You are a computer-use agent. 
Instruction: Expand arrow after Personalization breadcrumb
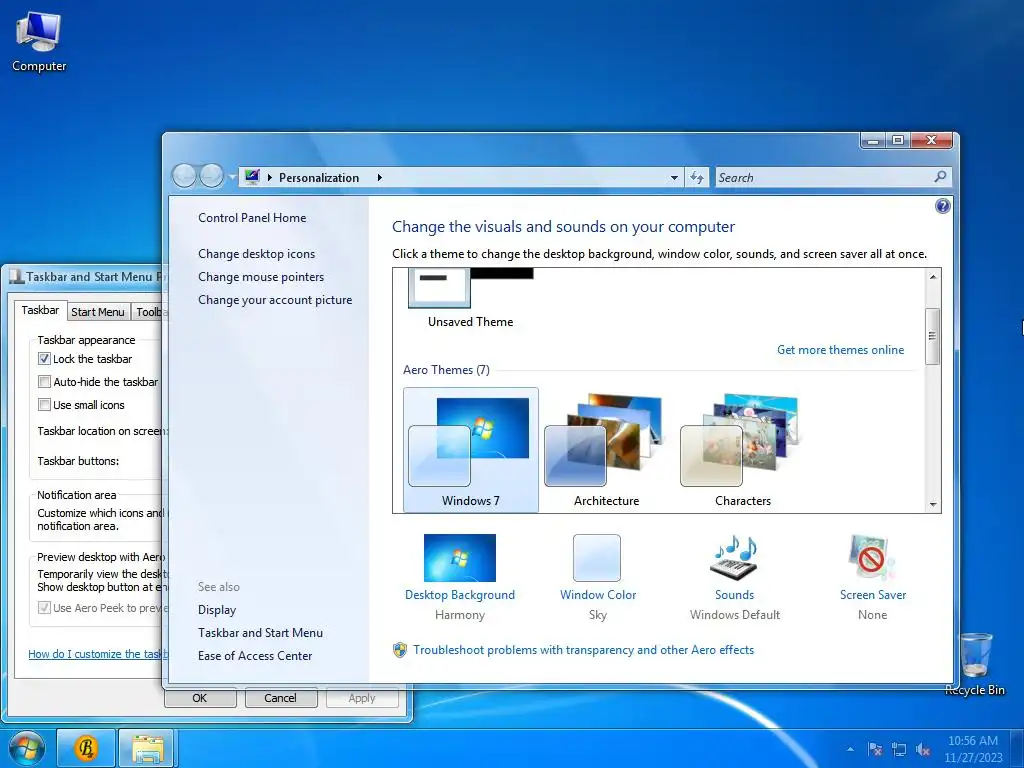(379, 178)
